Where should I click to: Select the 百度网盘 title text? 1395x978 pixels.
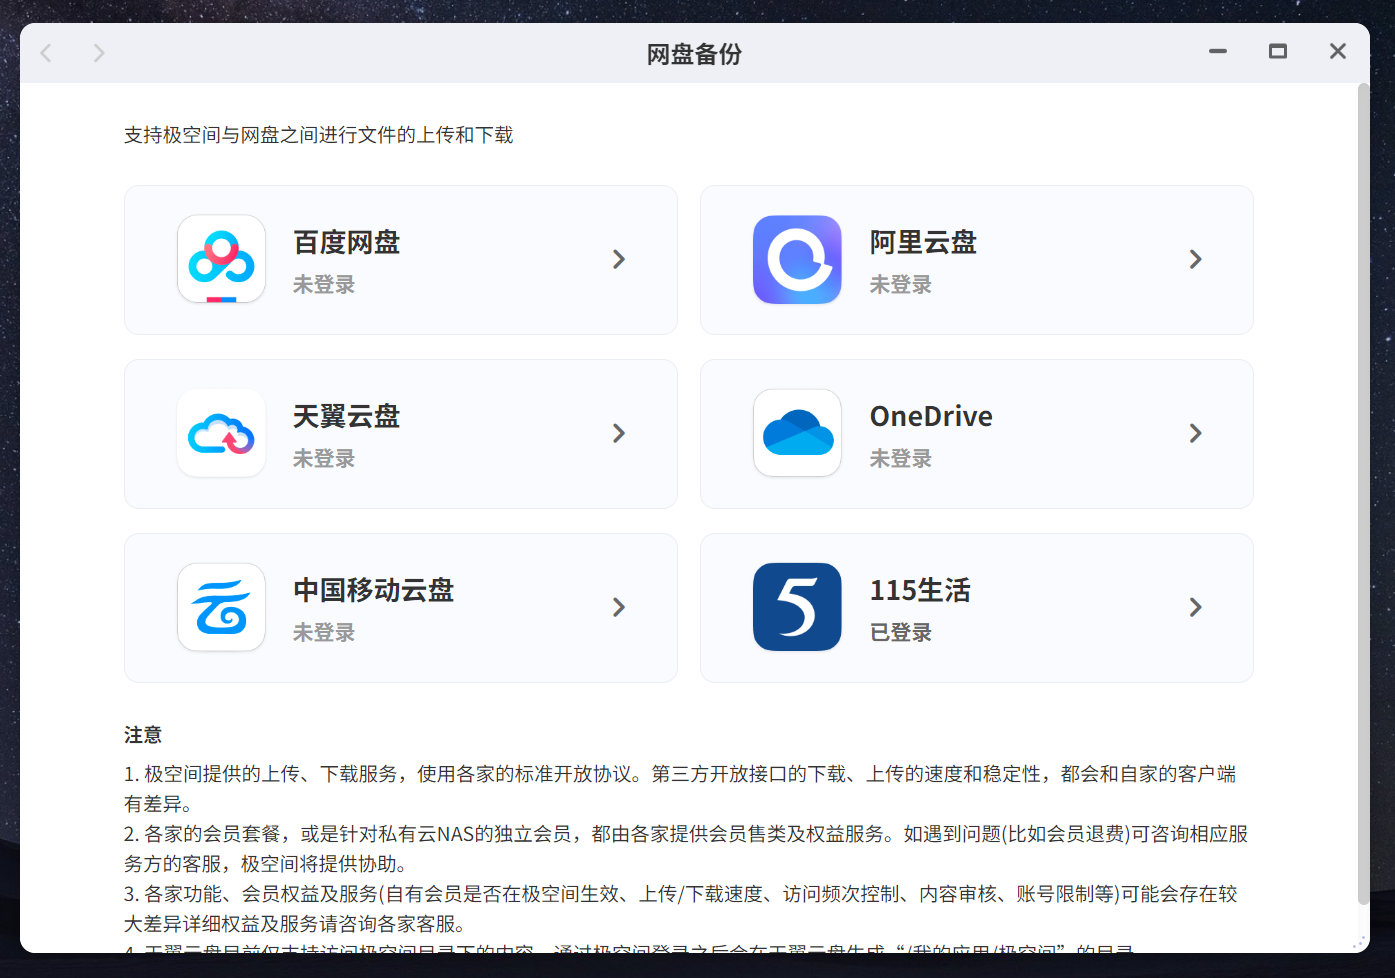point(346,242)
